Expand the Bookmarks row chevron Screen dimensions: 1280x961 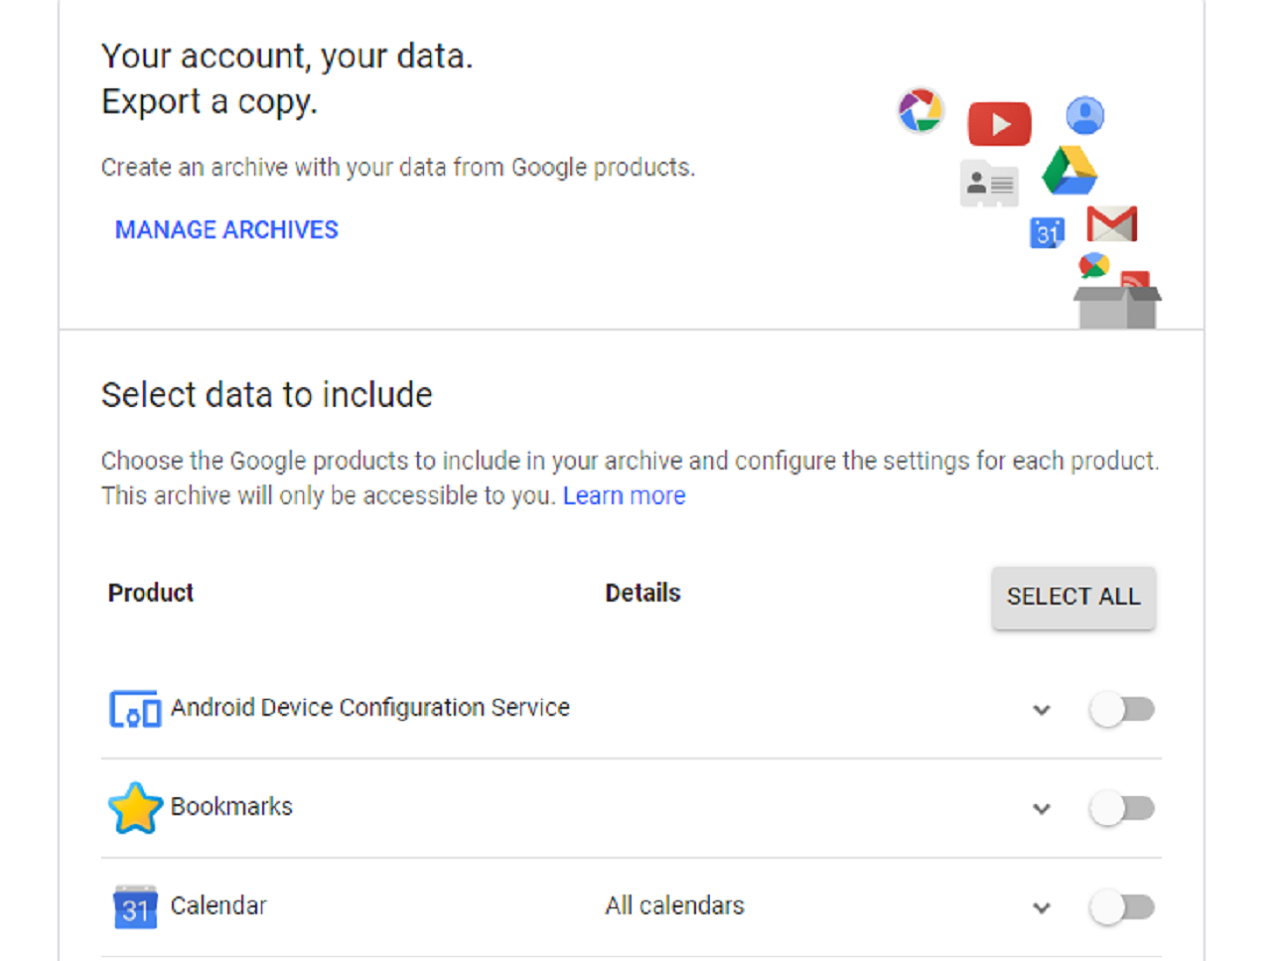tap(1041, 808)
